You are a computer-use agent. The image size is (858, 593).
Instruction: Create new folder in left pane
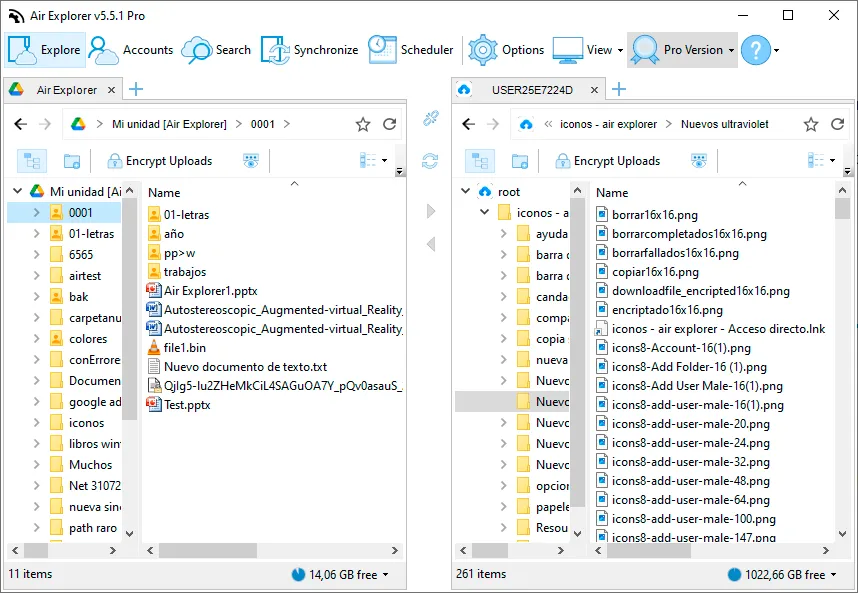coord(72,161)
